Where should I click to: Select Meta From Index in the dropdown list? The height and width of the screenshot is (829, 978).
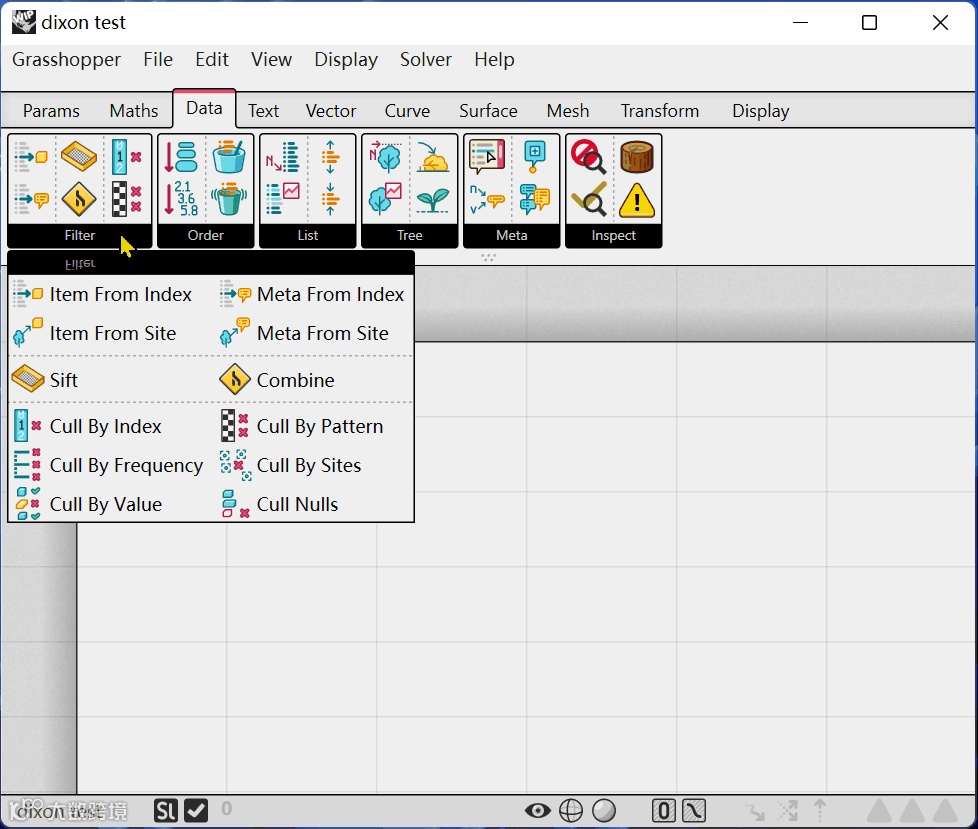coord(313,294)
